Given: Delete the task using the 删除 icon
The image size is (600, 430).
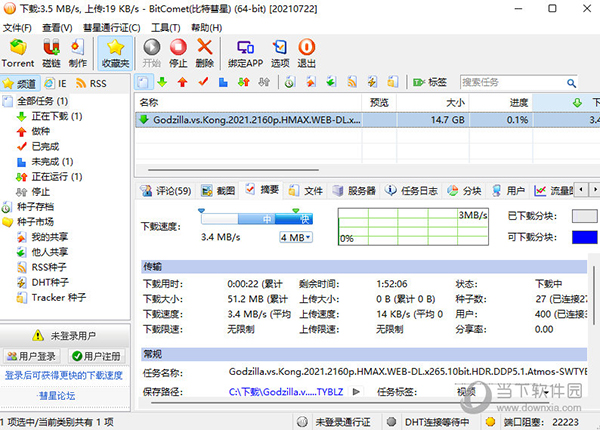Looking at the screenshot, I should 204,52.
